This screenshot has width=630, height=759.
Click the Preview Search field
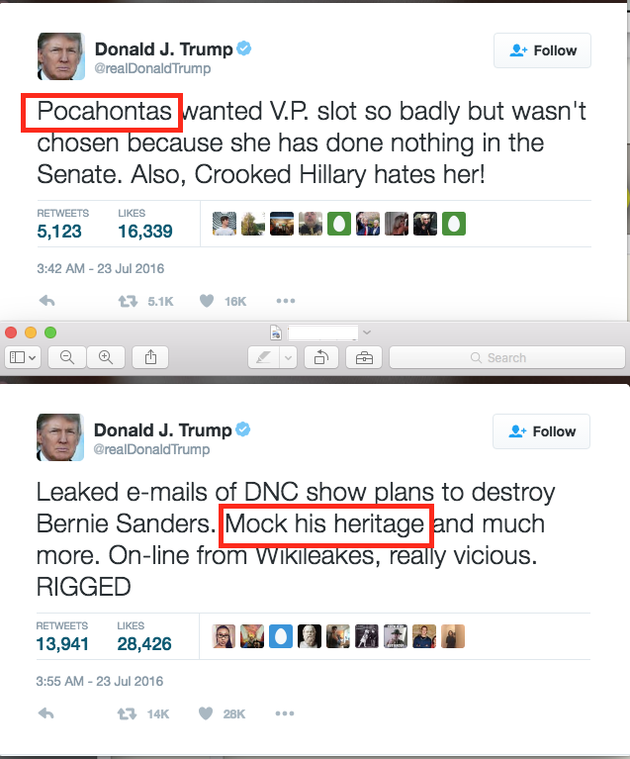click(x=507, y=358)
